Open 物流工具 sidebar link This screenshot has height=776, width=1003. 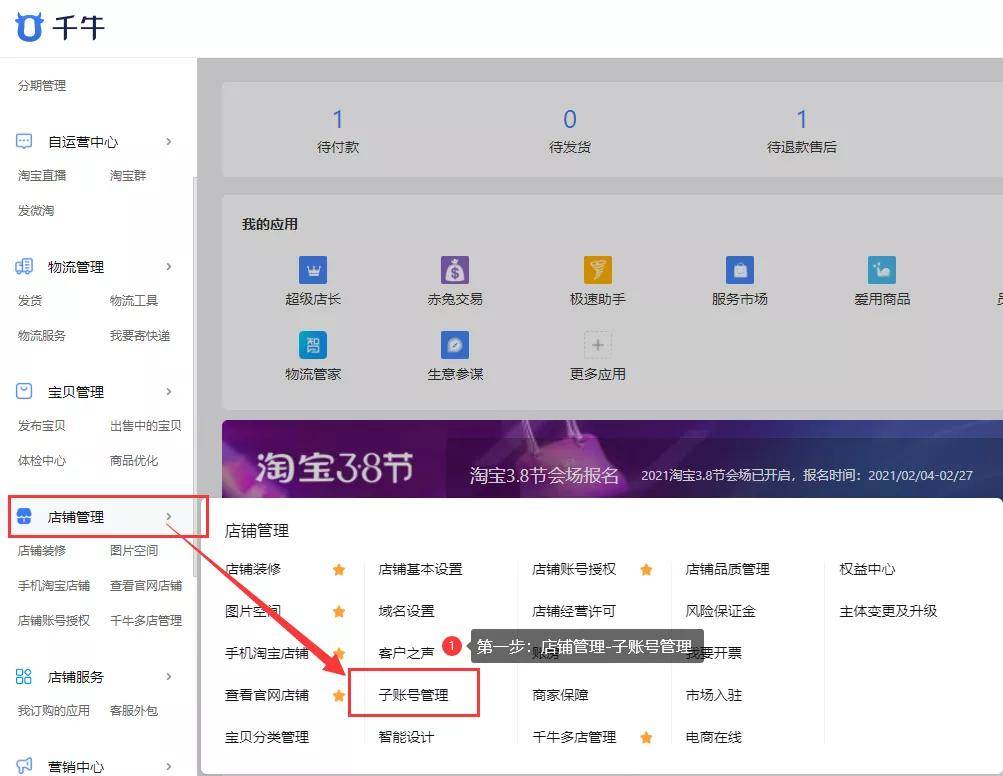[134, 300]
